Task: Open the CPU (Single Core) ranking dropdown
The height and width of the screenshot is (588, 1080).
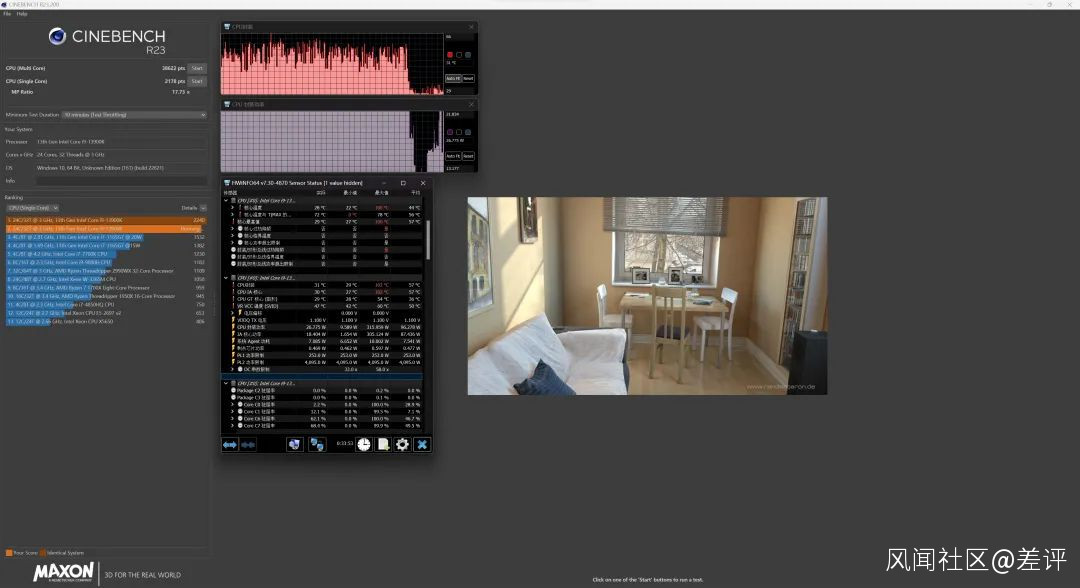Action: click(x=33, y=207)
